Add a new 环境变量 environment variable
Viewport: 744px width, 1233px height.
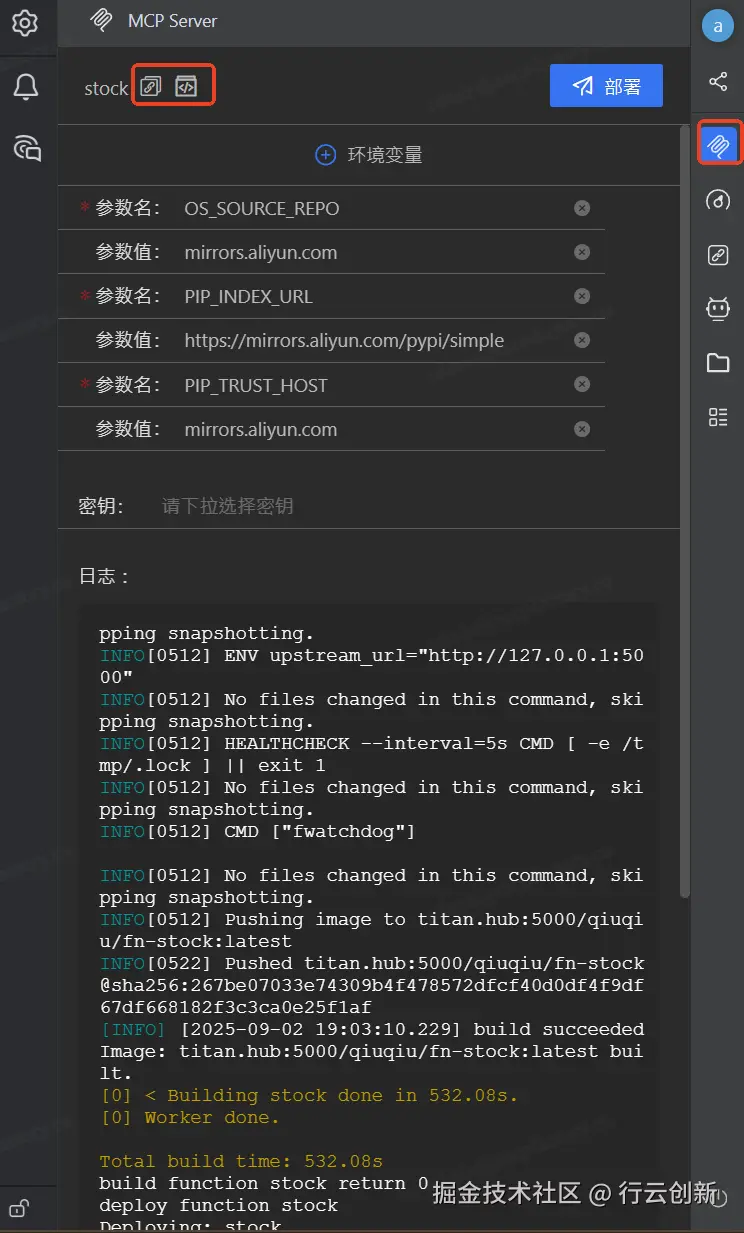coord(369,155)
